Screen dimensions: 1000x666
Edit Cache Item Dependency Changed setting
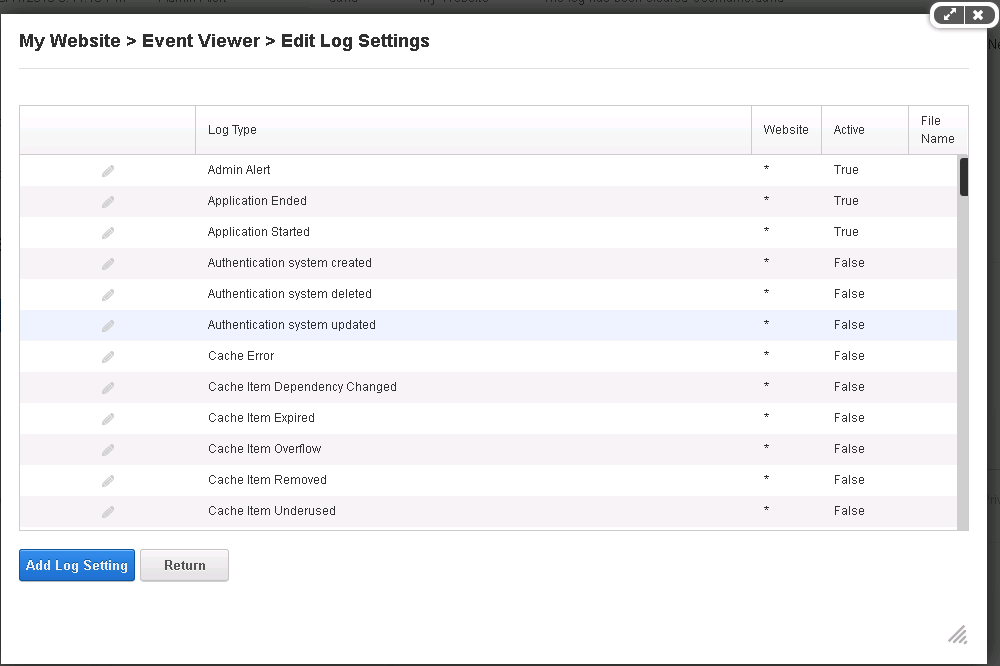108,388
